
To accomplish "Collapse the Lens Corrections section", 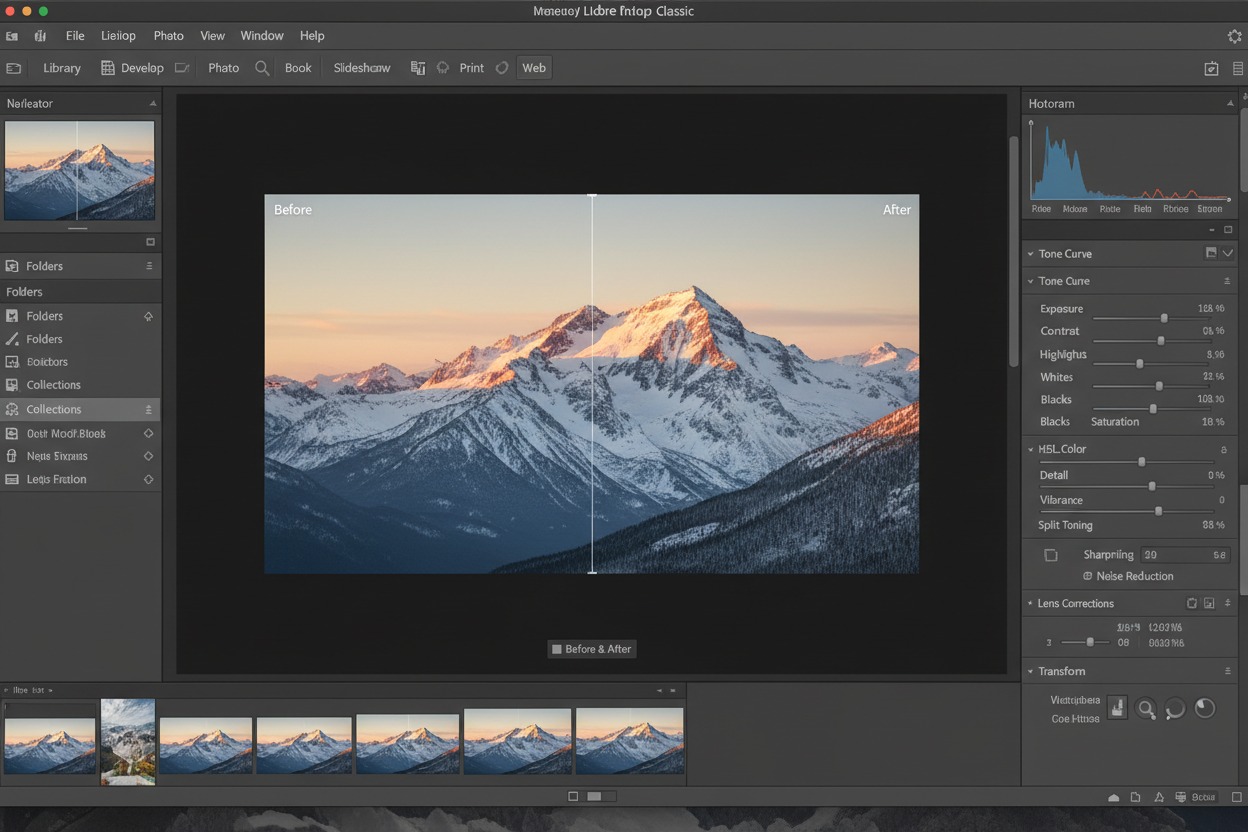I will [x=1030, y=603].
